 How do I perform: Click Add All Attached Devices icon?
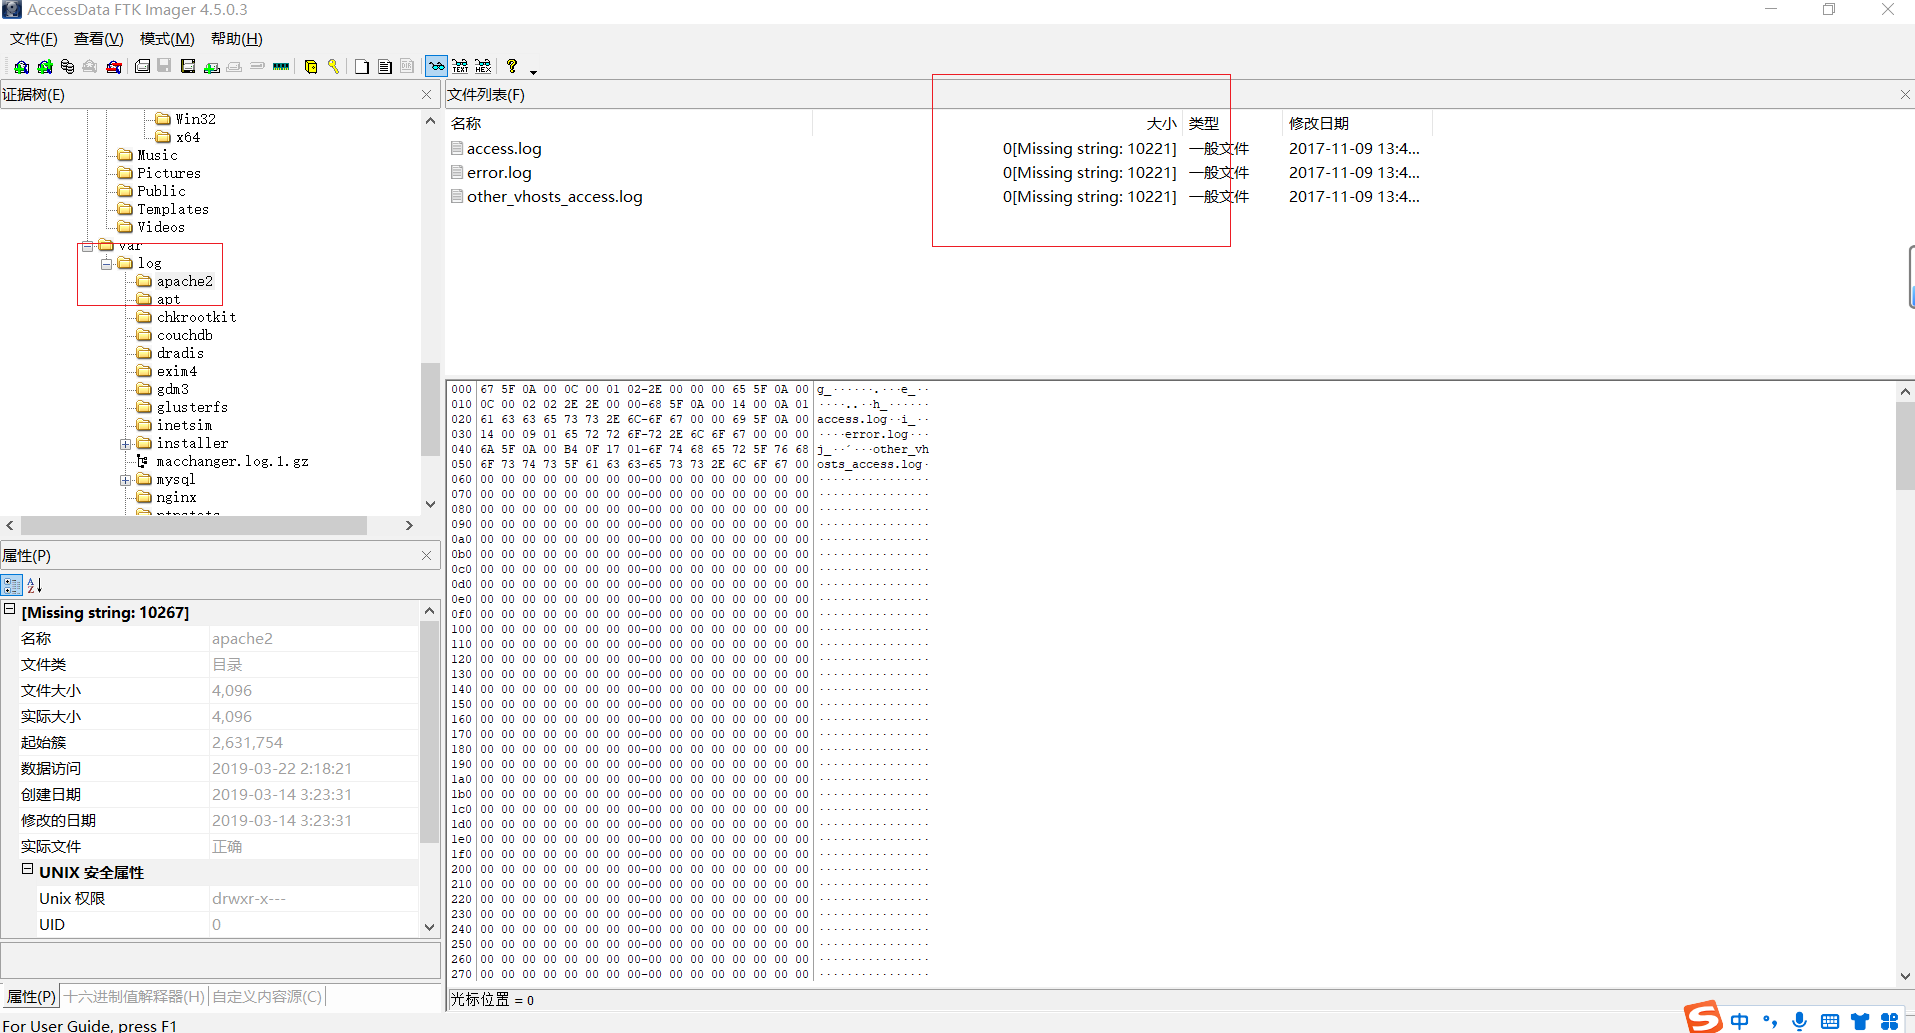pos(45,66)
